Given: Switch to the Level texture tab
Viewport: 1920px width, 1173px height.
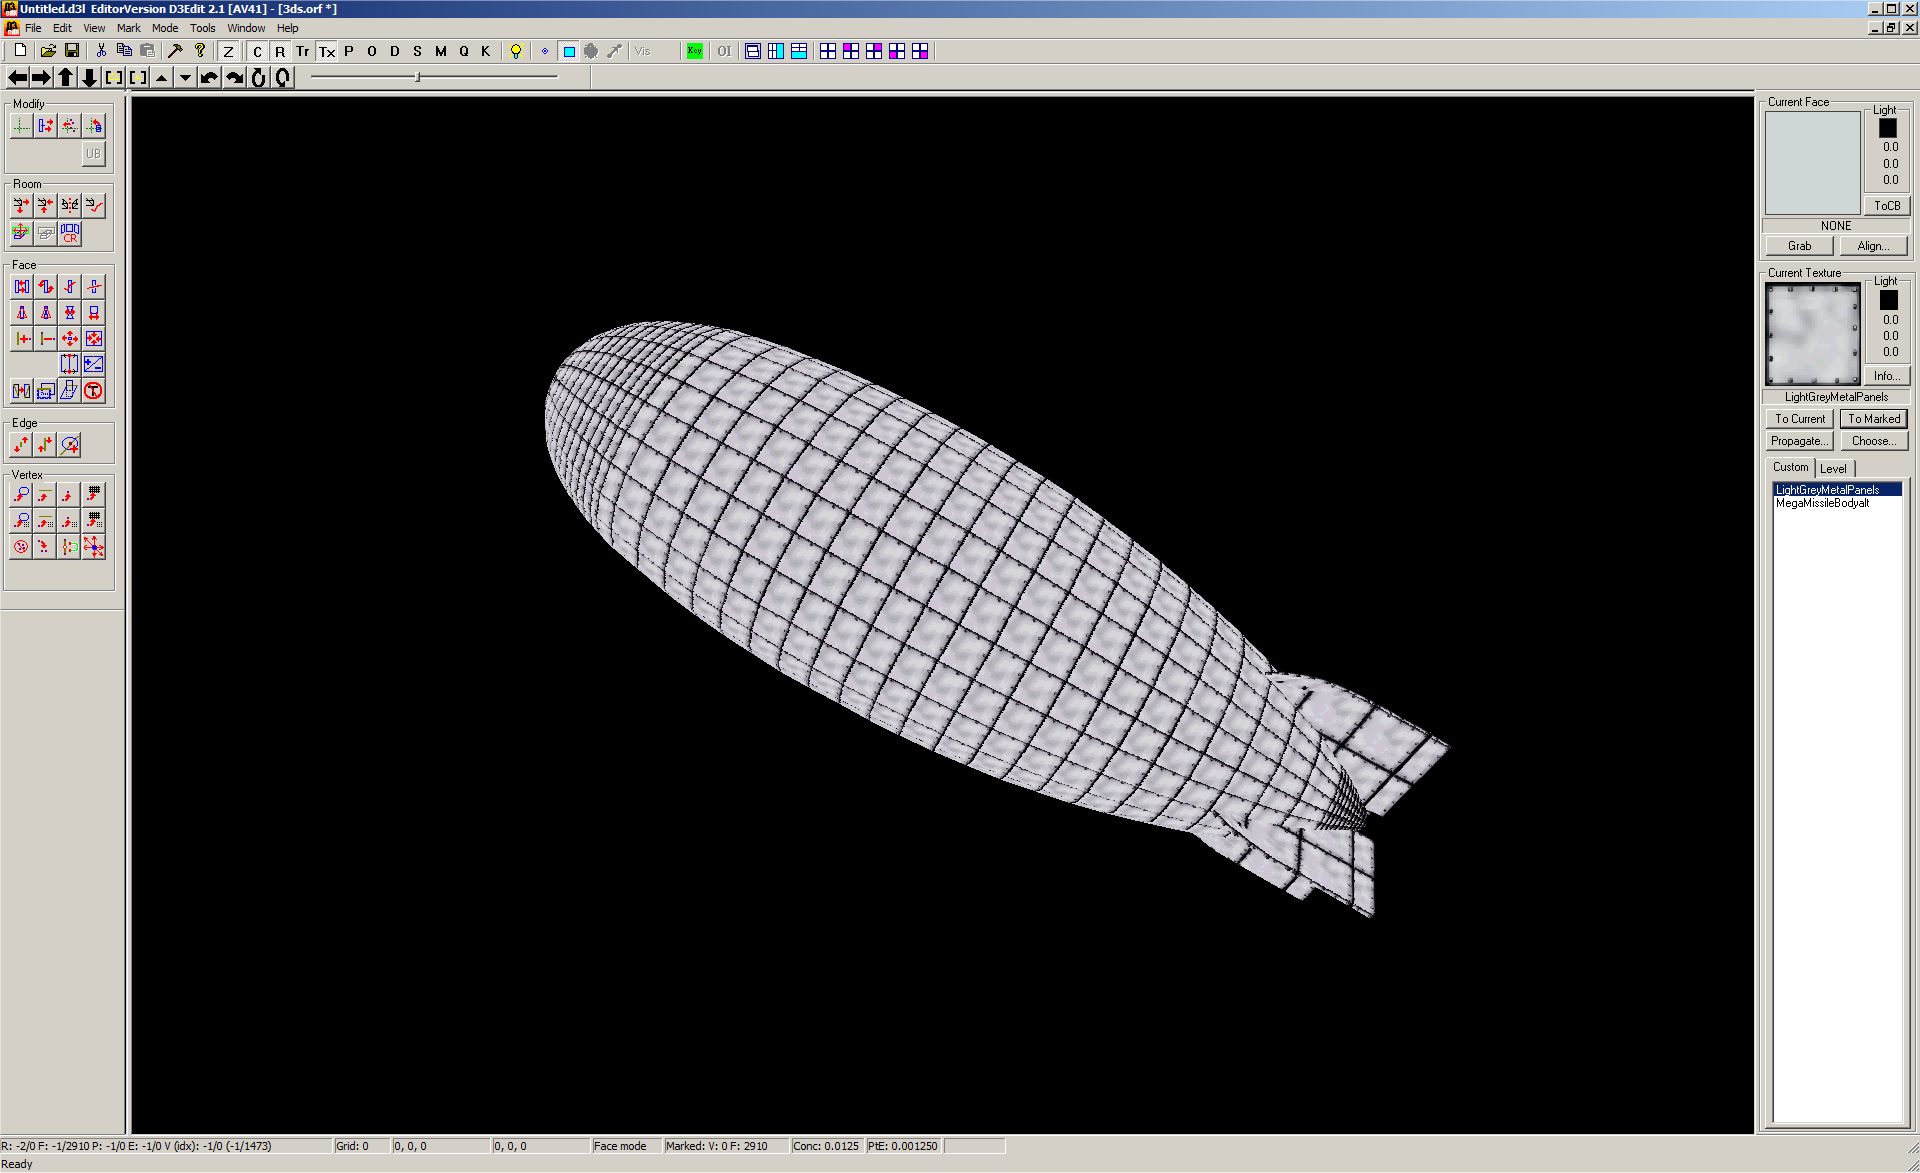Looking at the screenshot, I should point(1833,468).
